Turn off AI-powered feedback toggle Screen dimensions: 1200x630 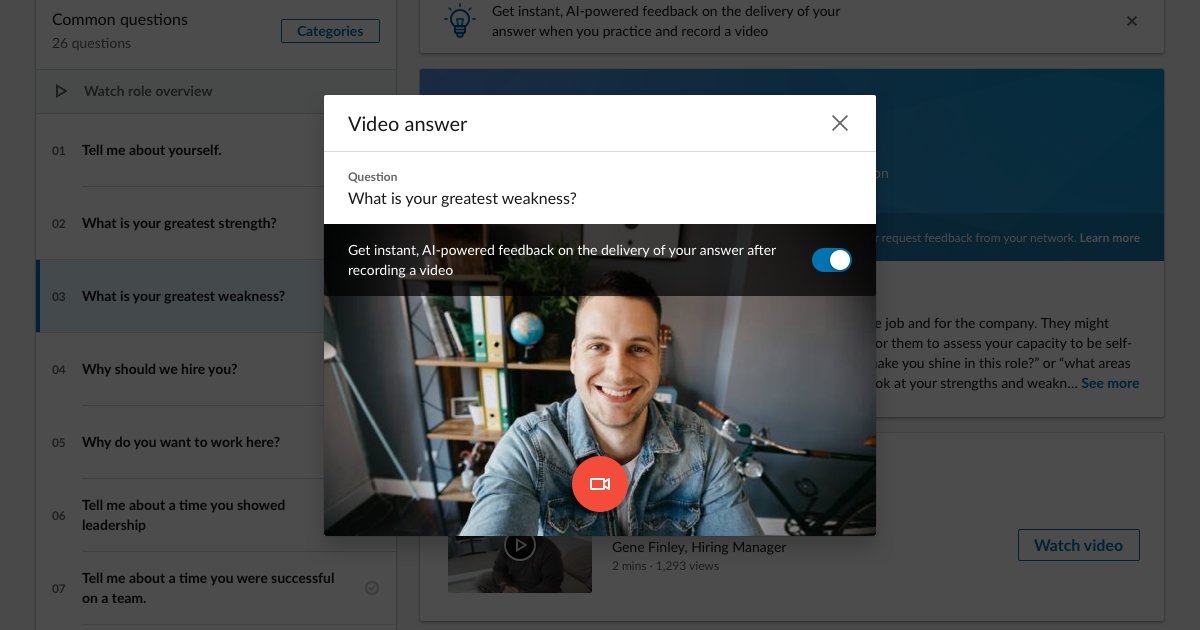click(x=832, y=260)
